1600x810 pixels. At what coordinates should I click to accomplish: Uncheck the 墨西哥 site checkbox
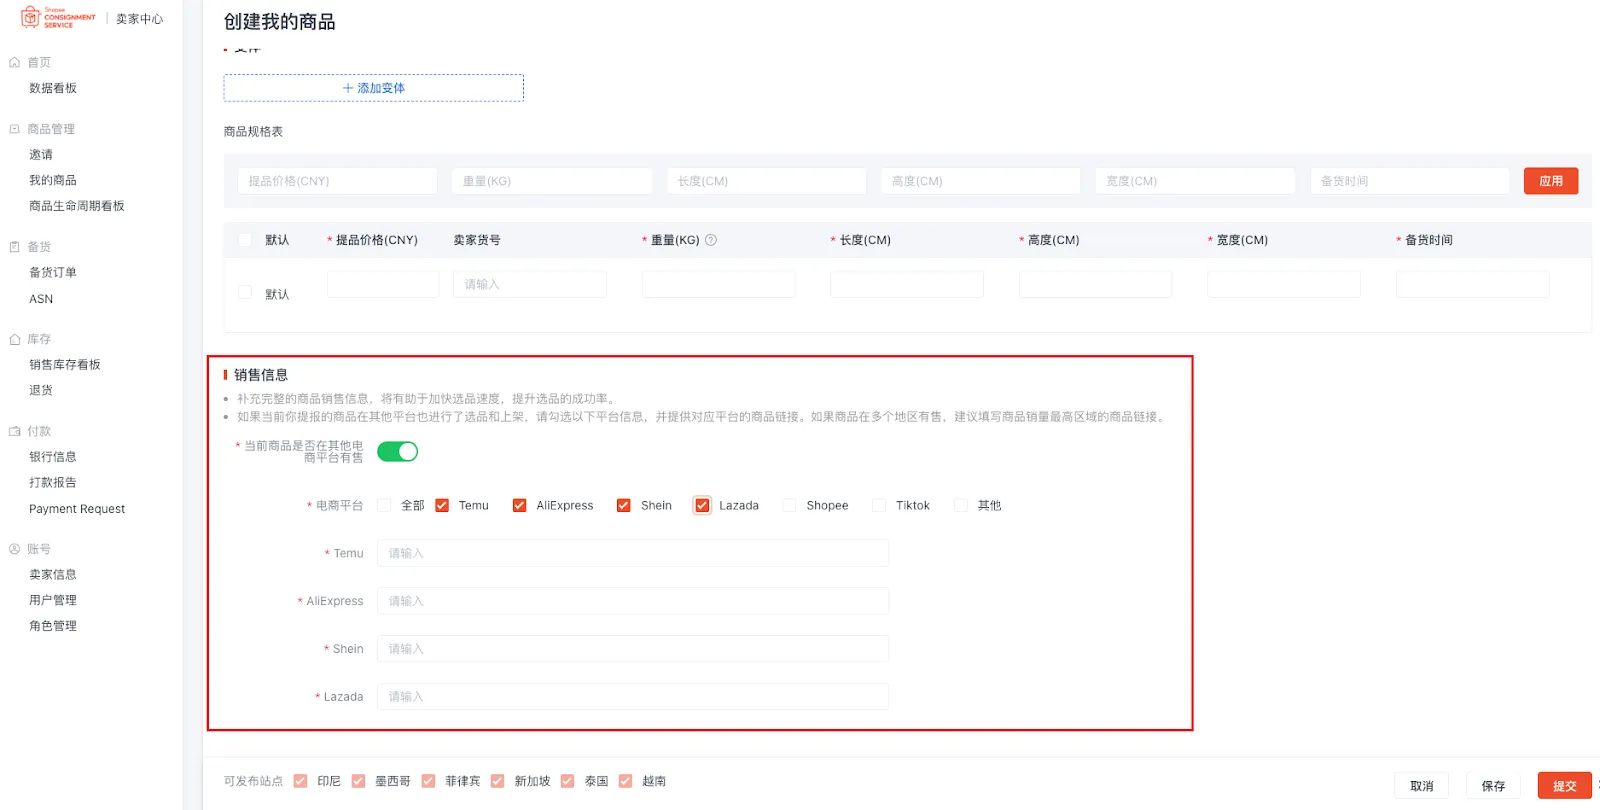point(358,781)
